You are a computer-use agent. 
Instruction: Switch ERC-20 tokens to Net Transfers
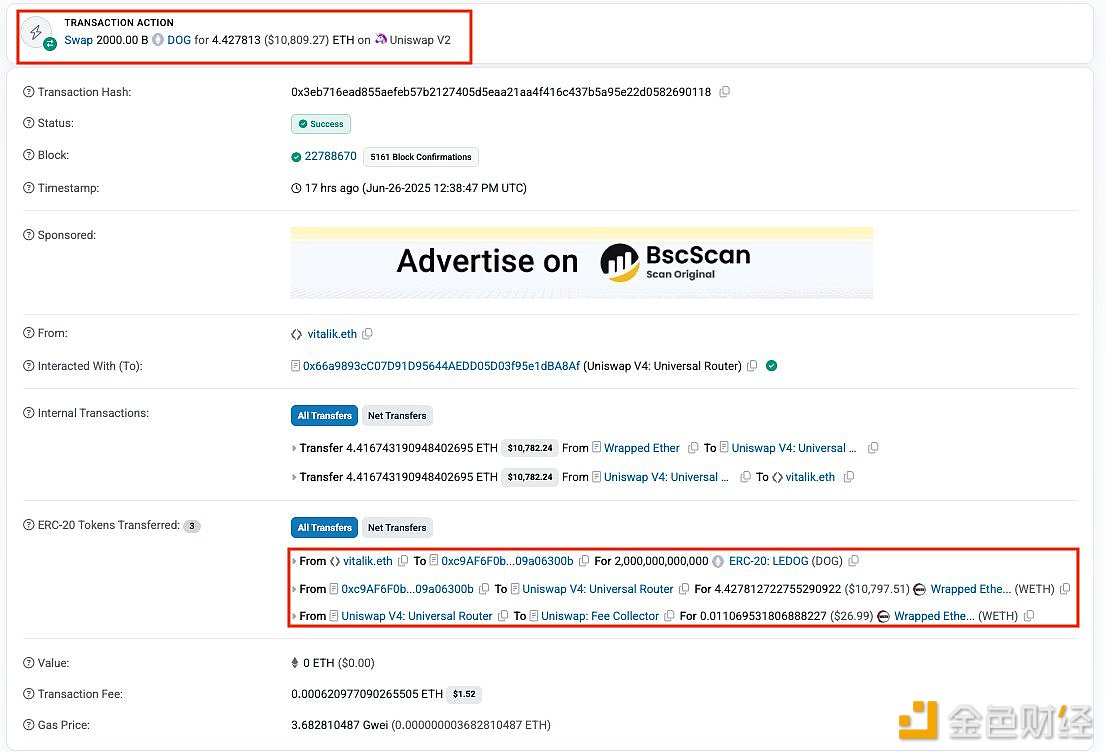397,528
